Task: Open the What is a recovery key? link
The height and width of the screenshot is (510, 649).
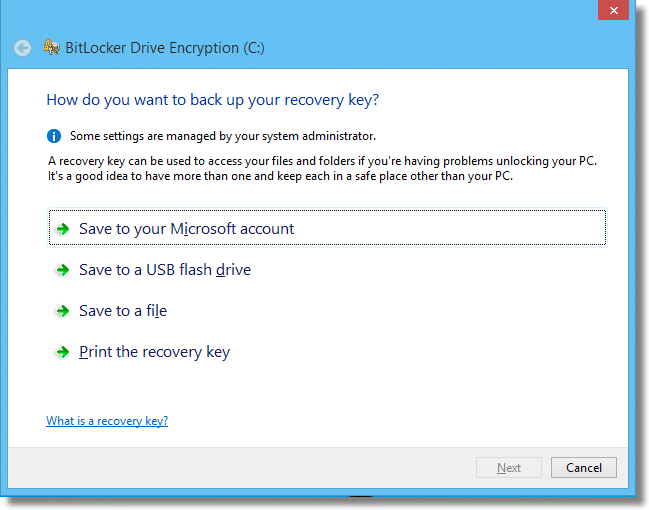Action: (107, 421)
